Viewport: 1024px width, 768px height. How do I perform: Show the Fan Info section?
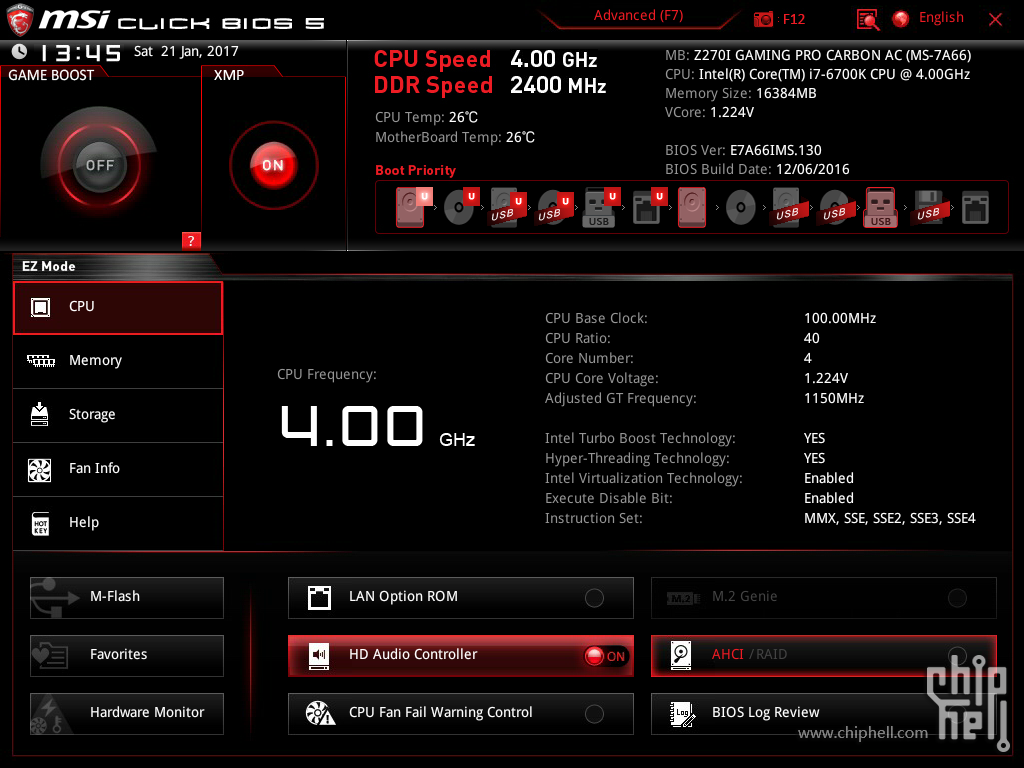tap(118, 470)
